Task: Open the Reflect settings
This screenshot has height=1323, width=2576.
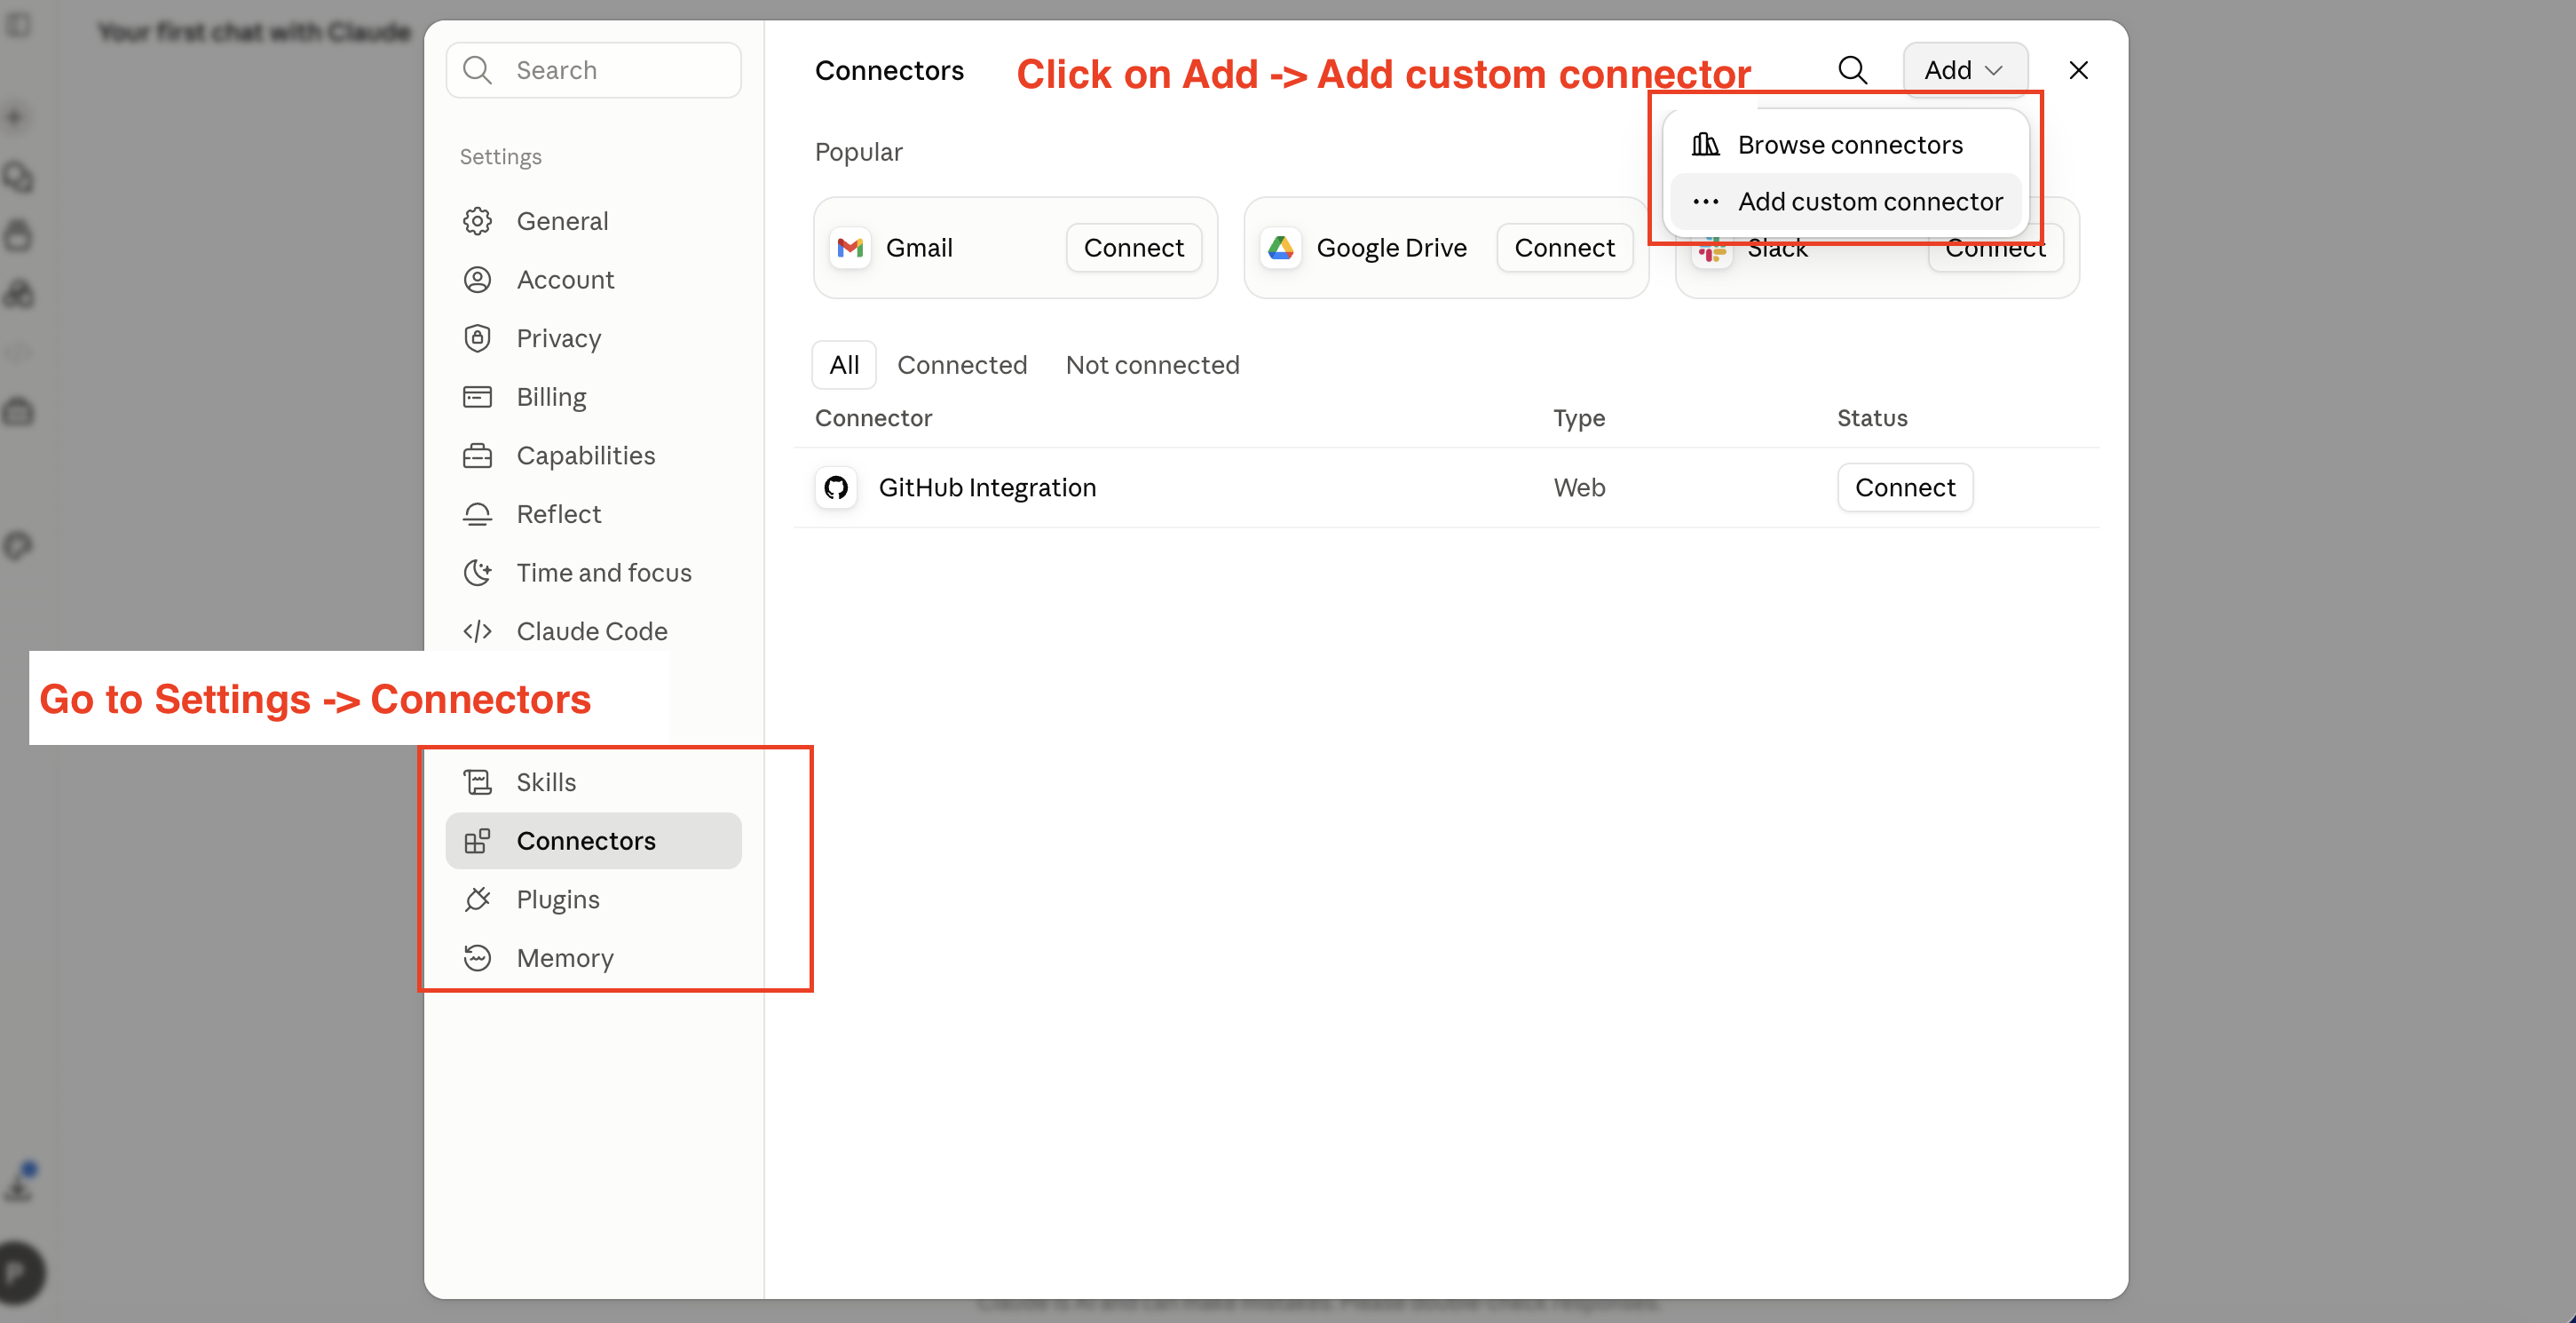Action: (593, 514)
